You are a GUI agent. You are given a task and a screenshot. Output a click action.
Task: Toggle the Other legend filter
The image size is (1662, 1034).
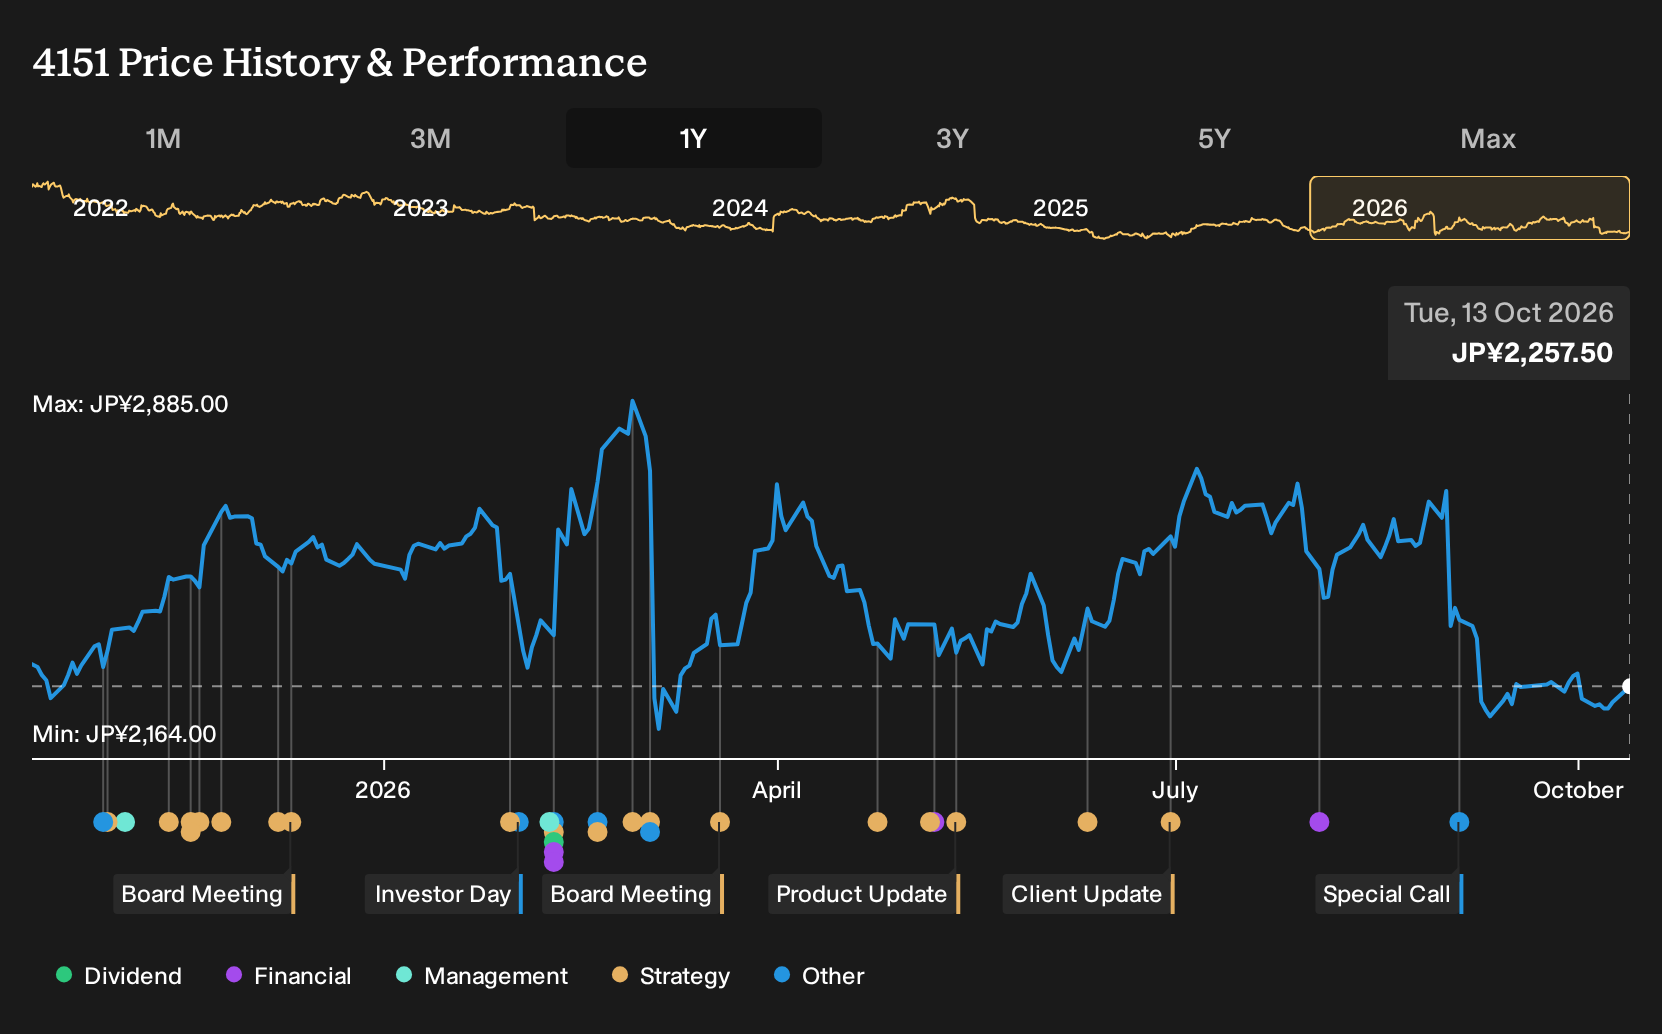point(819,976)
